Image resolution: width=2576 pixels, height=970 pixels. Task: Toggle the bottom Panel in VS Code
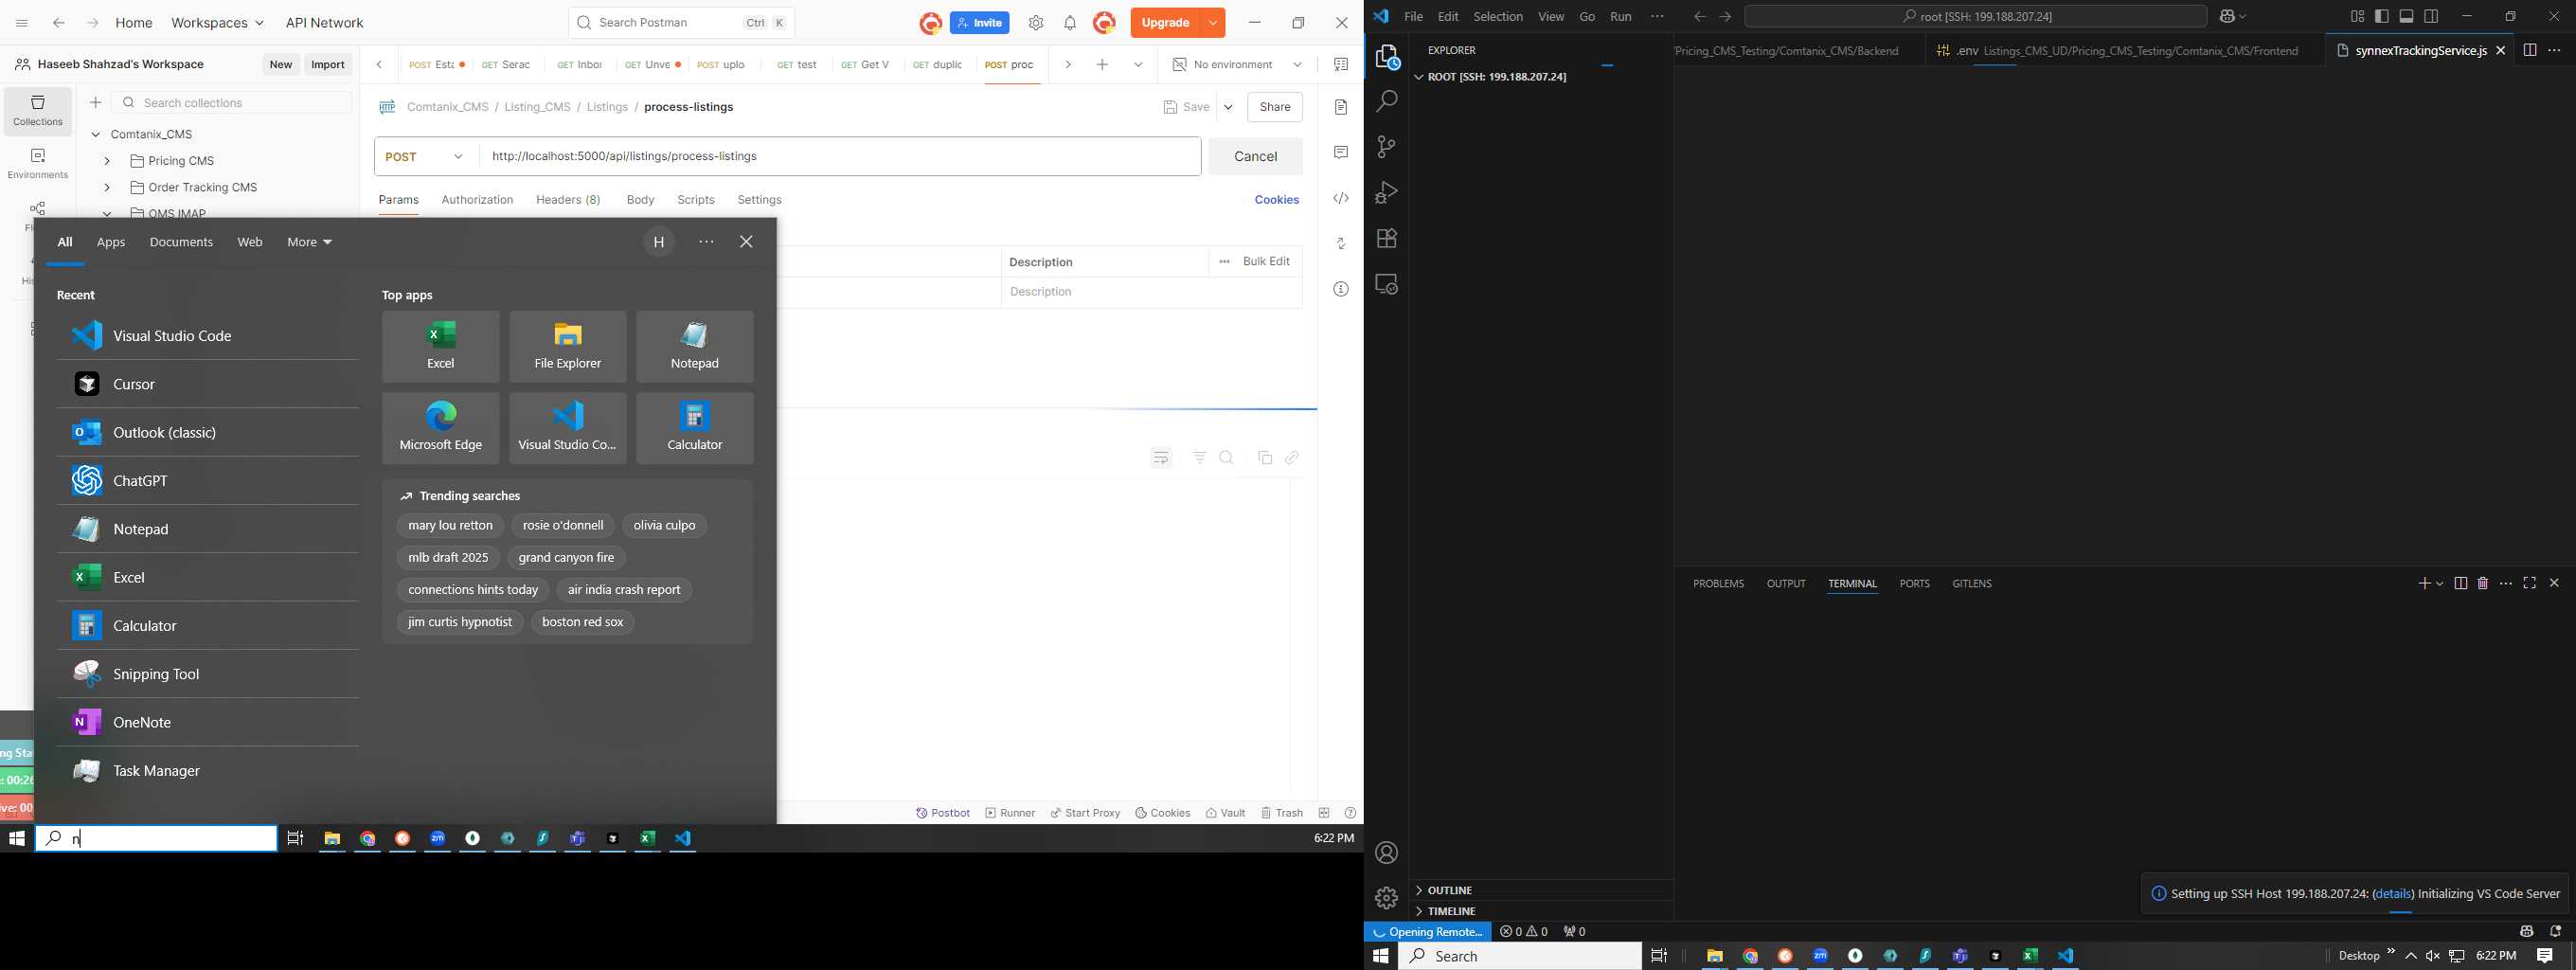coord(2407,16)
